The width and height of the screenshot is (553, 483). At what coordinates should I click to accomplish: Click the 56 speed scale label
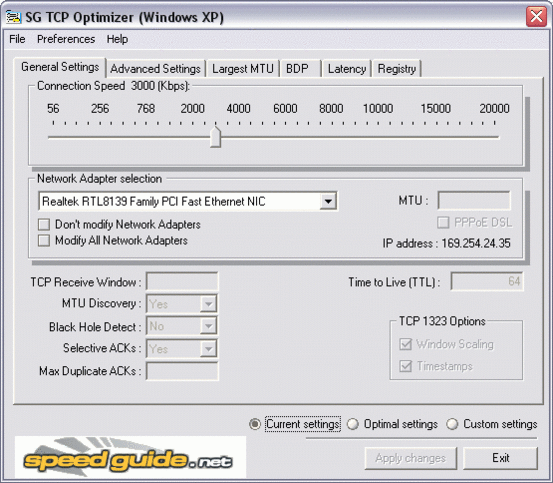pos(53,109)
